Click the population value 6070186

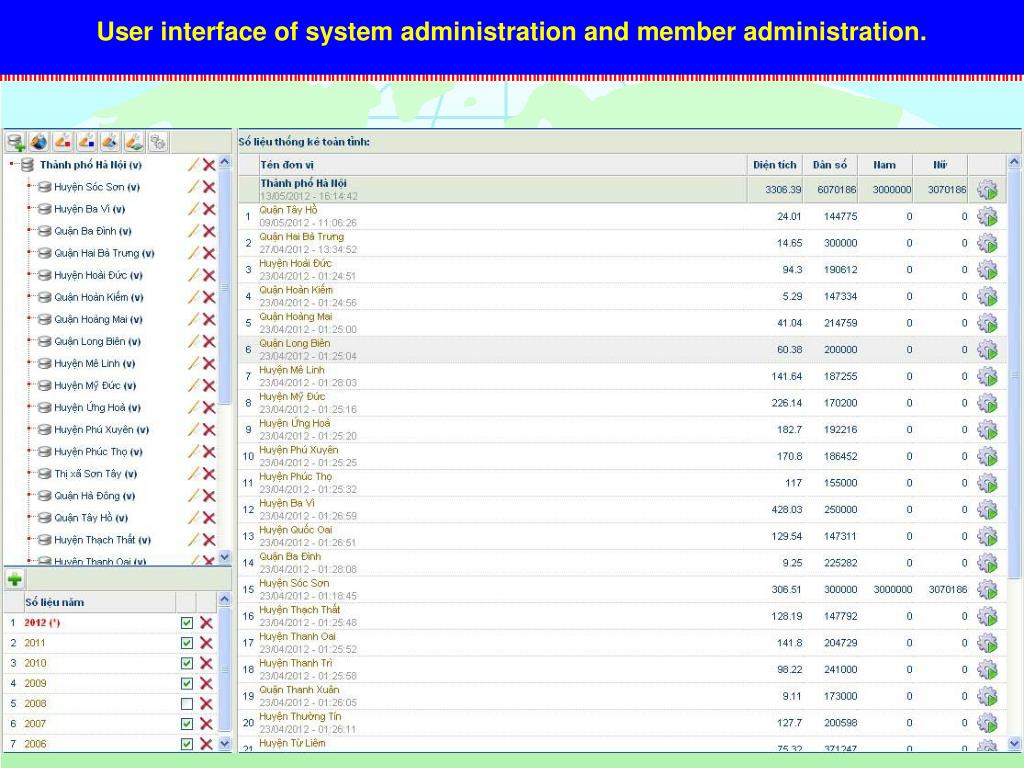click(x=837, y=190)
